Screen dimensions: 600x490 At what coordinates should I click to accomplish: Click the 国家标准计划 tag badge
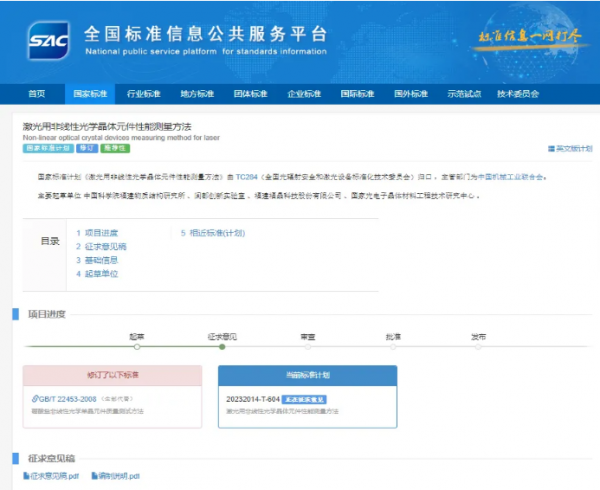[x=47, y=148]
